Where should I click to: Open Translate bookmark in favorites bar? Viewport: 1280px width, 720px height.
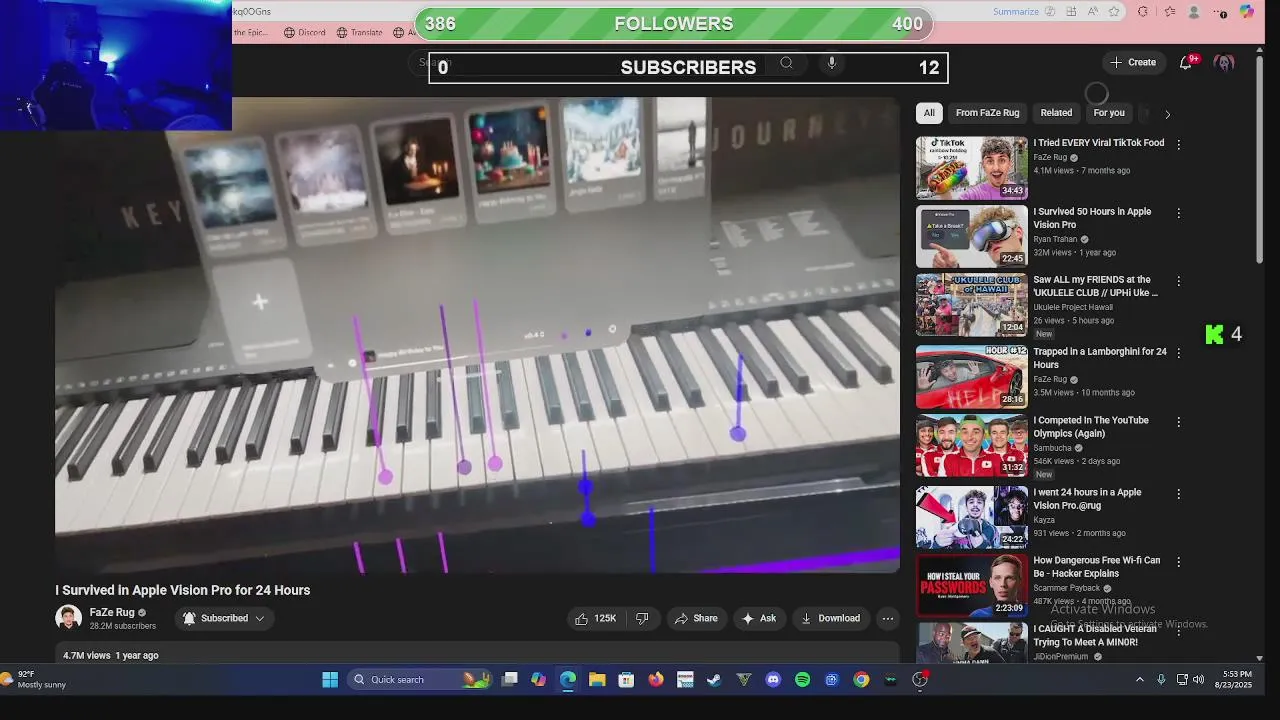pyautogui.click(x=360, y=32)
